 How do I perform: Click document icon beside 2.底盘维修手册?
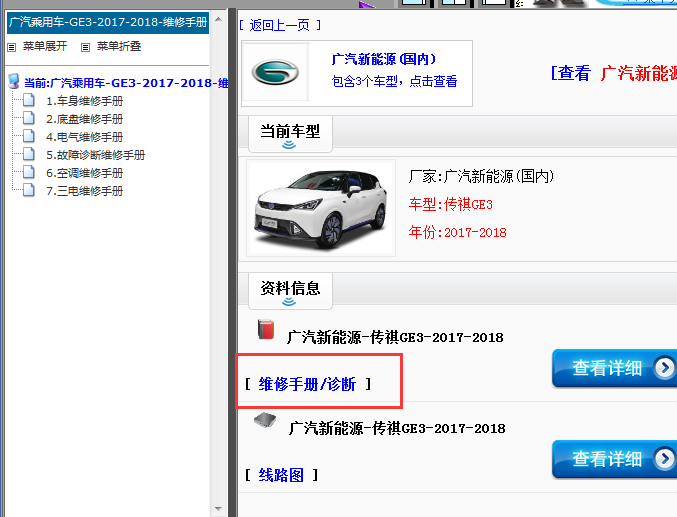pyautogui.click(x=29, y=117)
